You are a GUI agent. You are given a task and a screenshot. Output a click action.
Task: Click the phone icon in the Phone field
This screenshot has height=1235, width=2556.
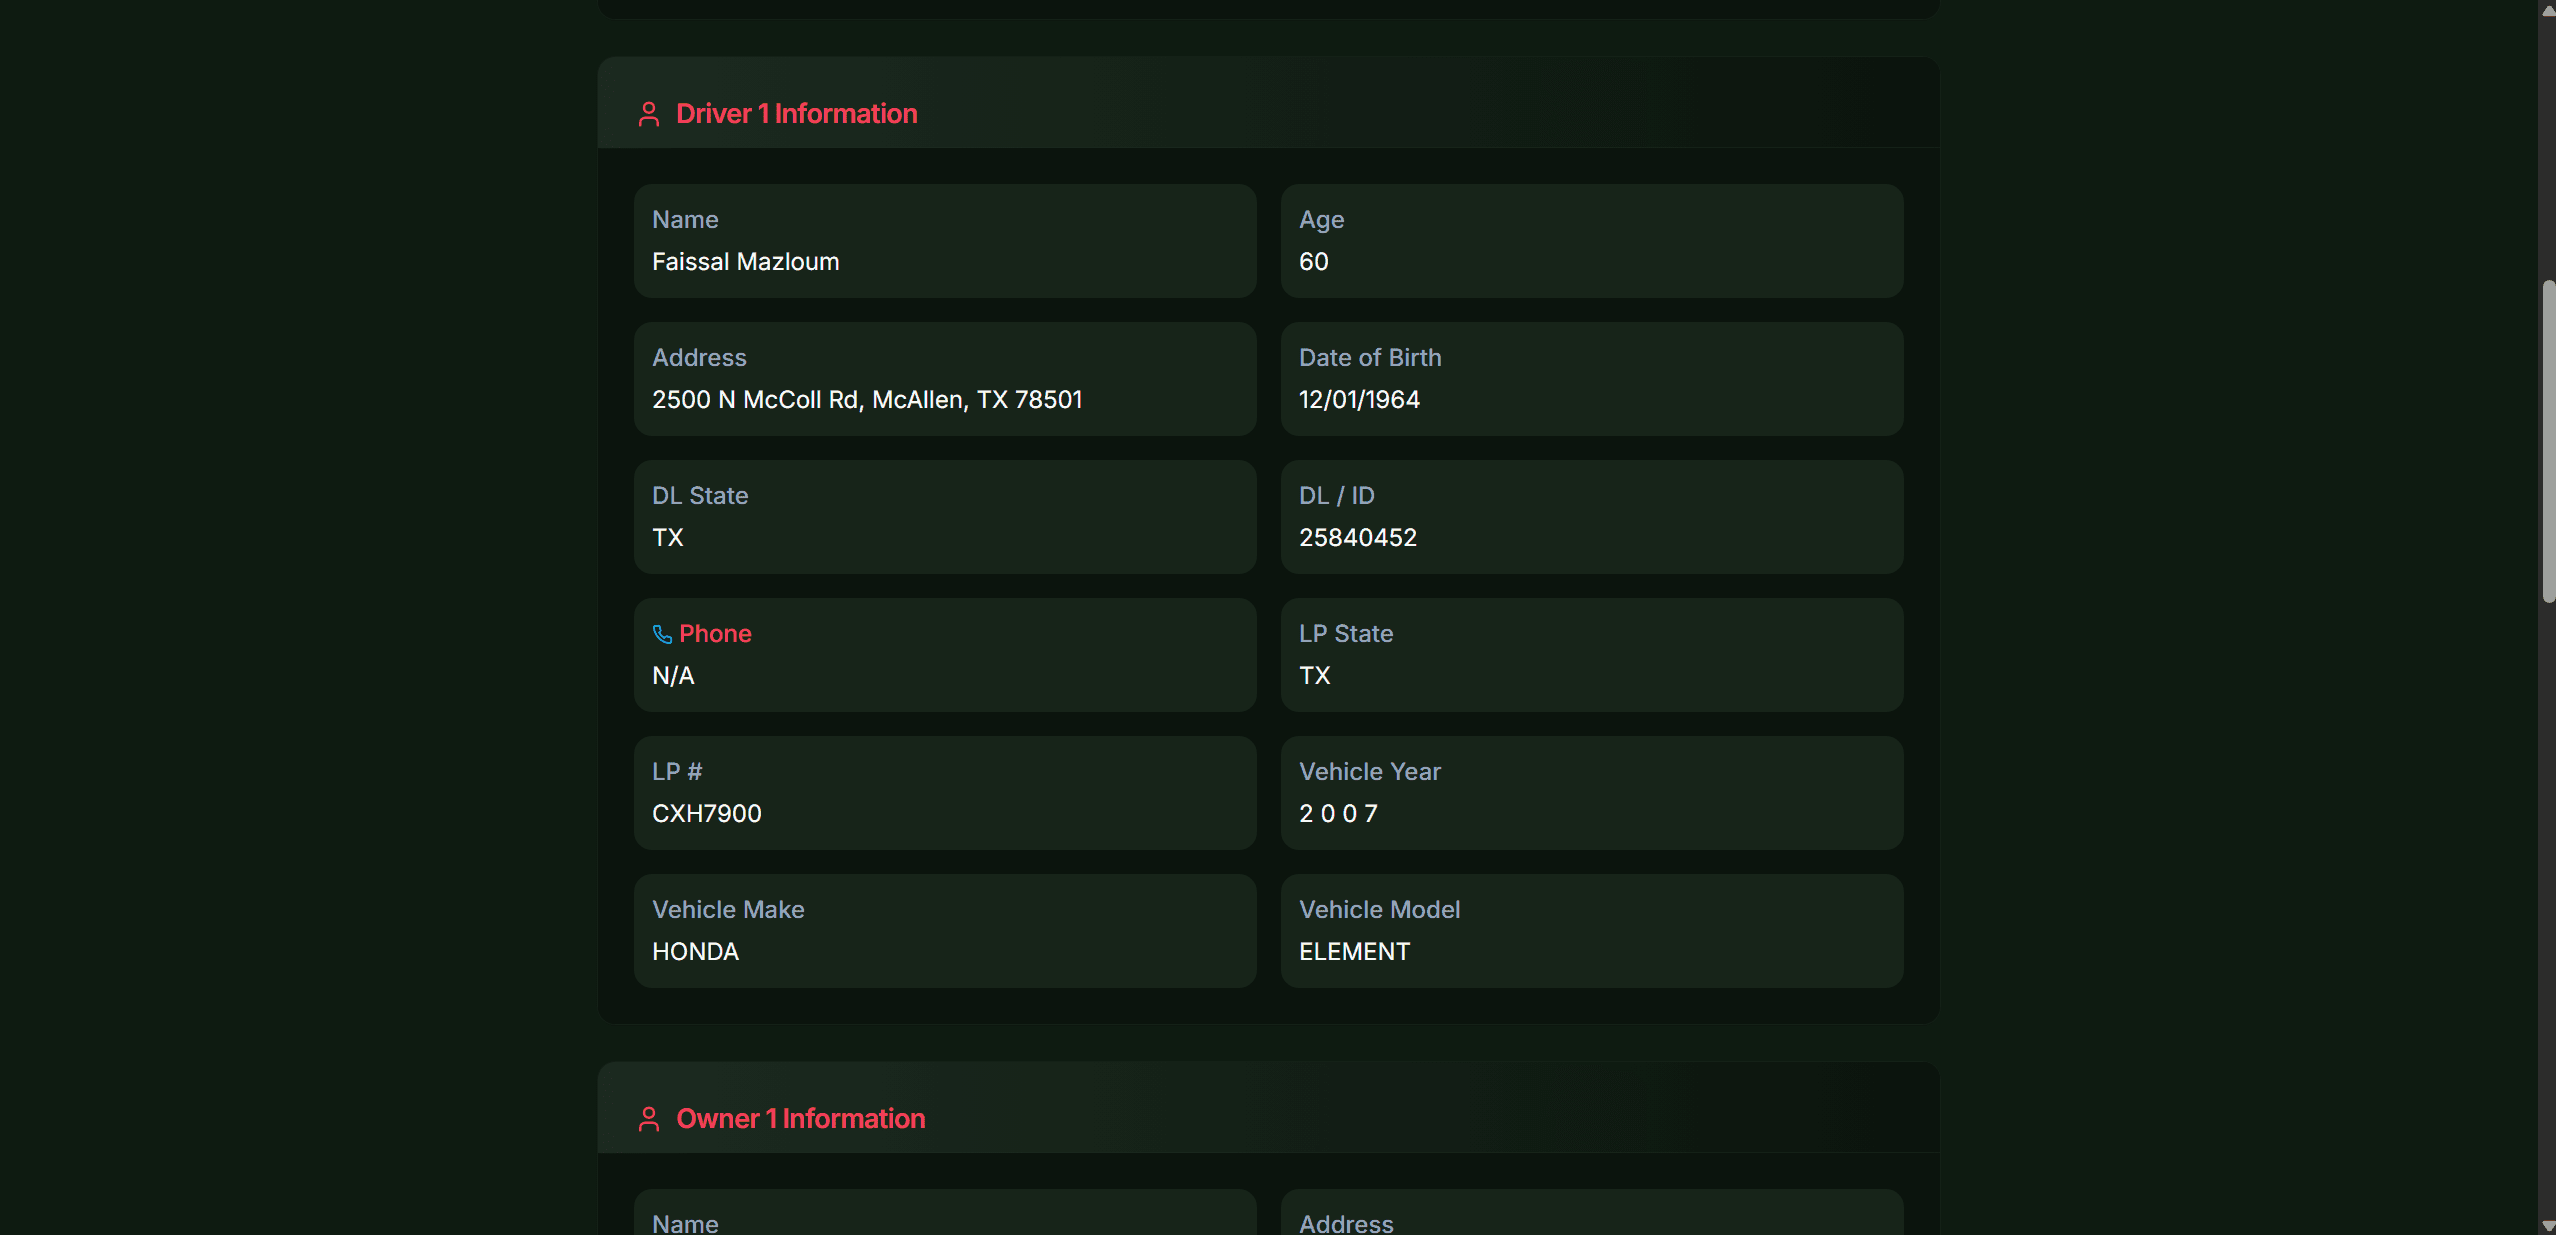[662, 634]
